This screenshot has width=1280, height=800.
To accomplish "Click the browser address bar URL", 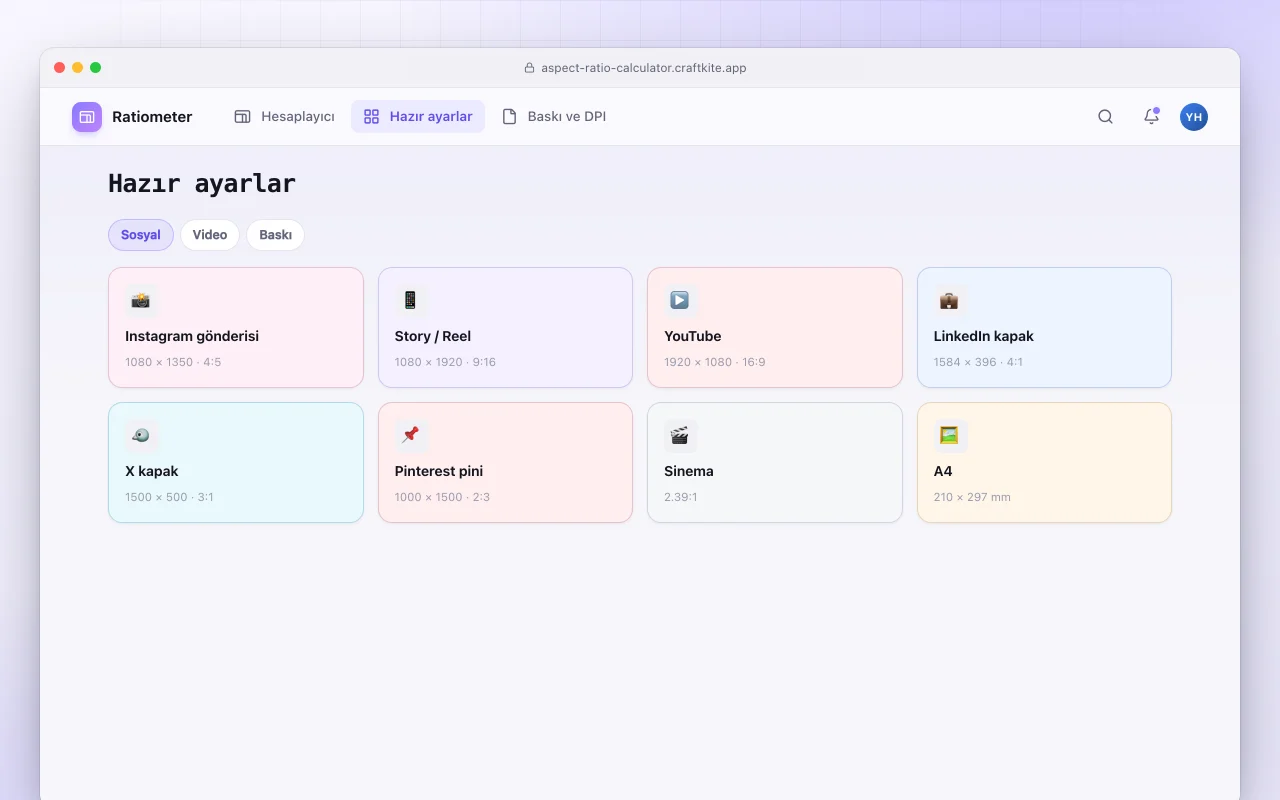I will pyautogui.click(x=643, y=68).
